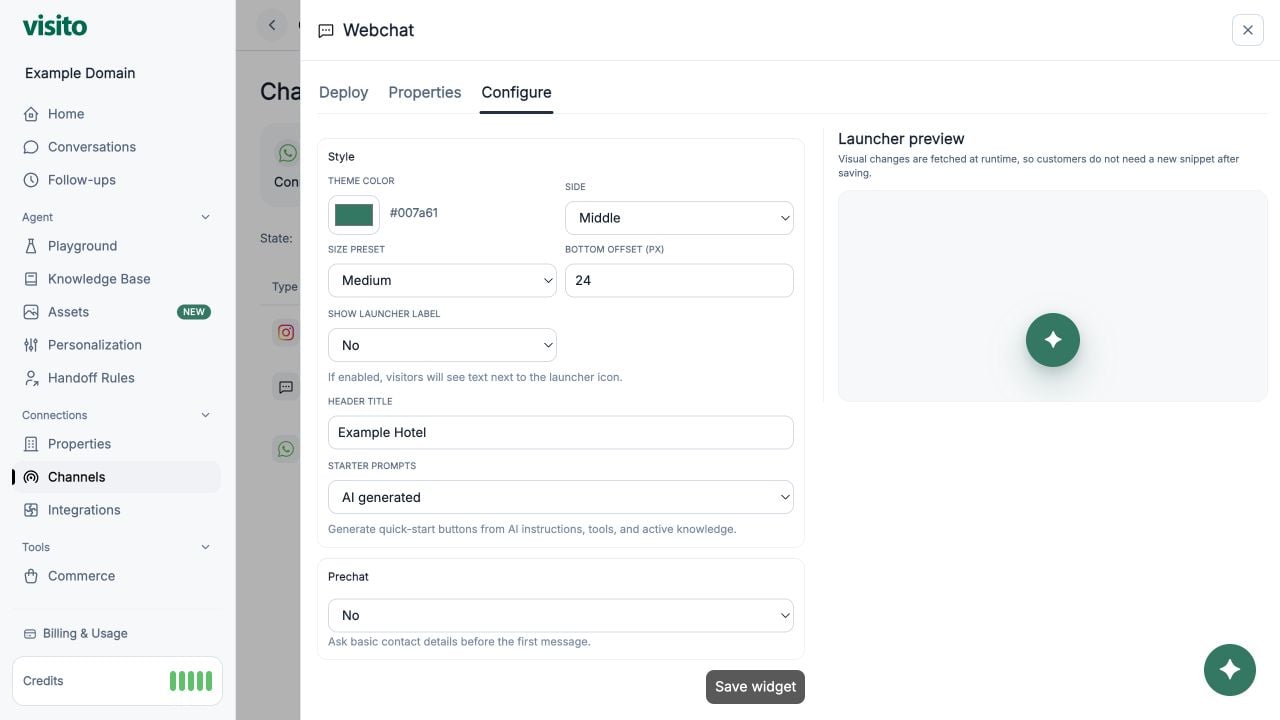Switch to the Deploy tab
Image resolution: width=1280 pixels, height=720 pixels.
coord(344,92)
